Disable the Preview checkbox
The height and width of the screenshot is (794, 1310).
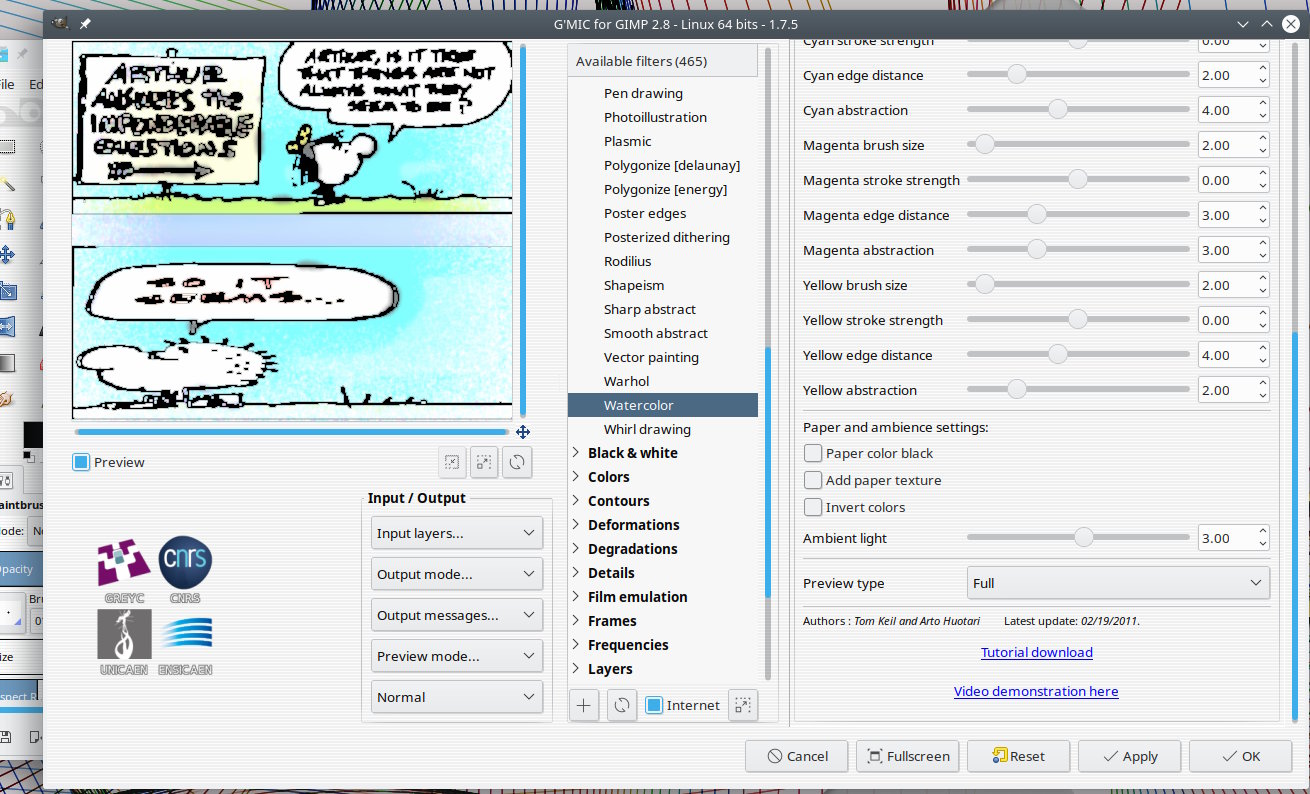click(82, 462)
